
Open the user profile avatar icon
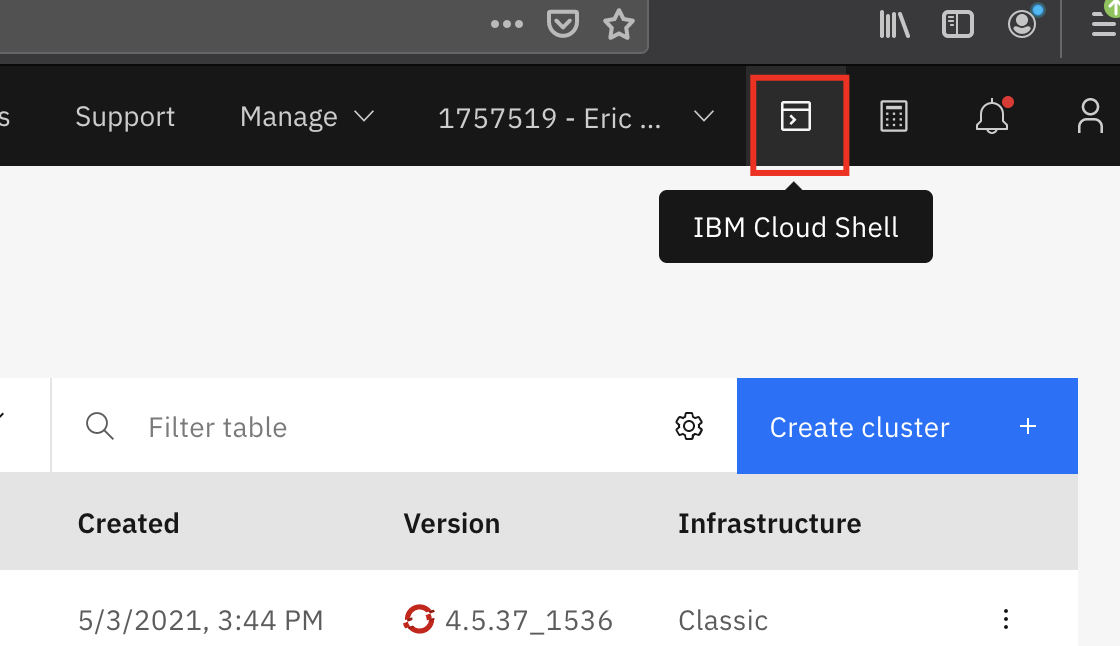tap(1089, 117)
